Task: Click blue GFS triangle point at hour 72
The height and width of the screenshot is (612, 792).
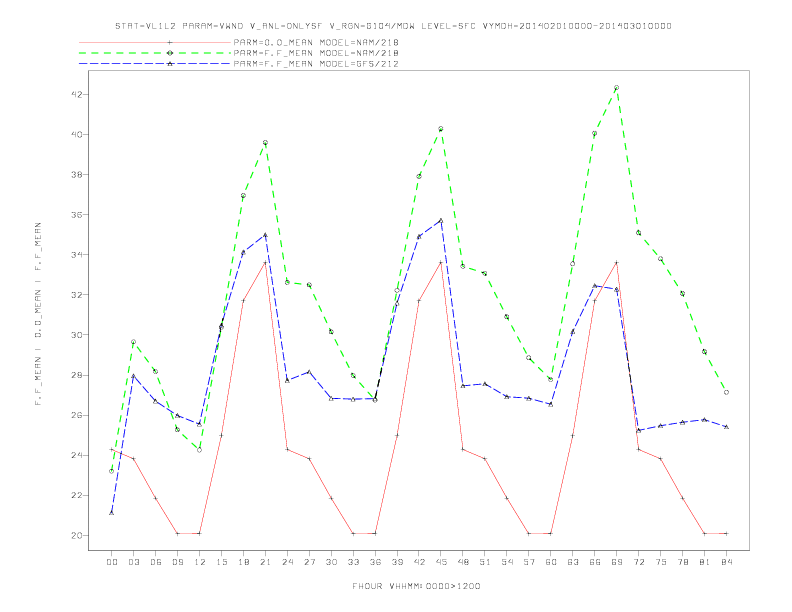Action: coord(638,430)
